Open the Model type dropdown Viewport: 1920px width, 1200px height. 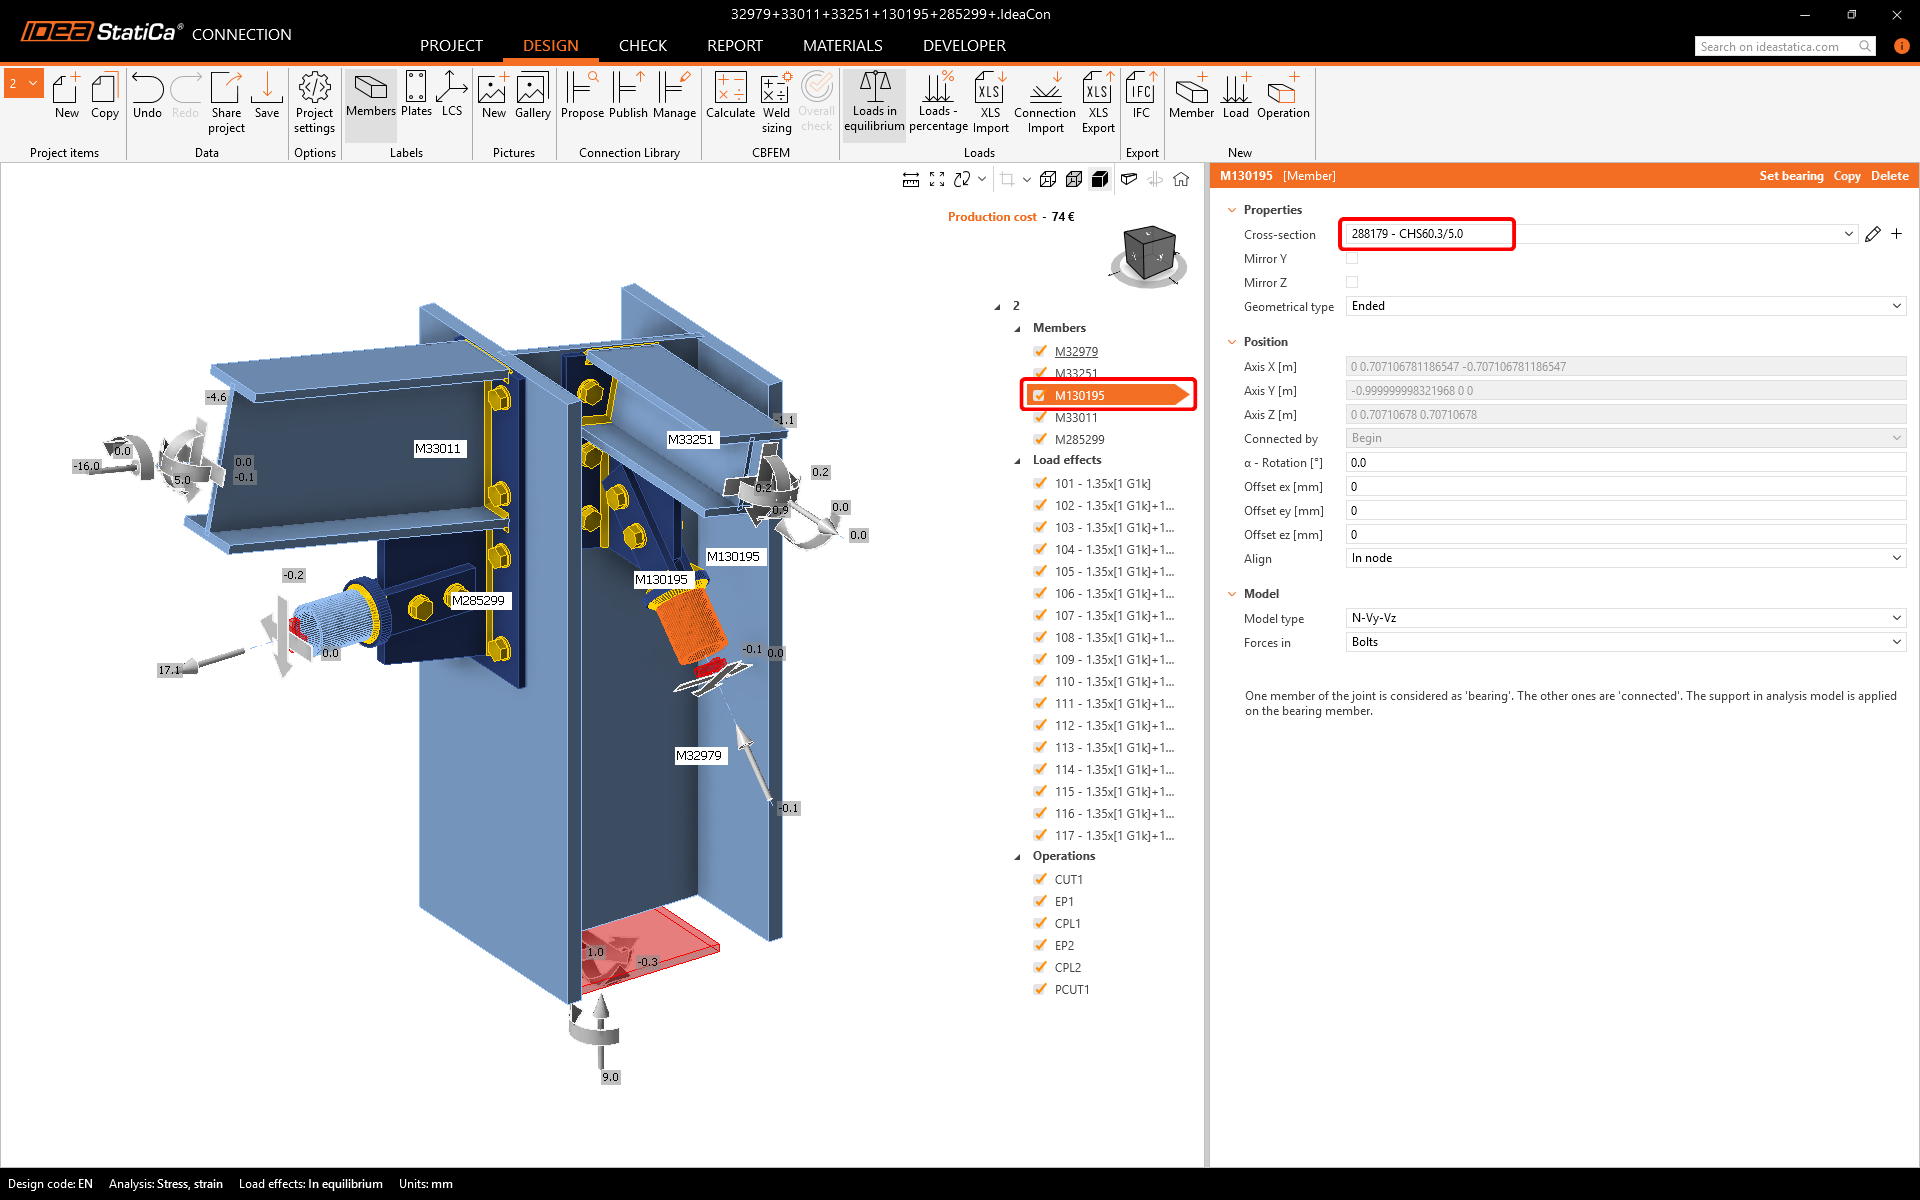[x=1625, y=618]
